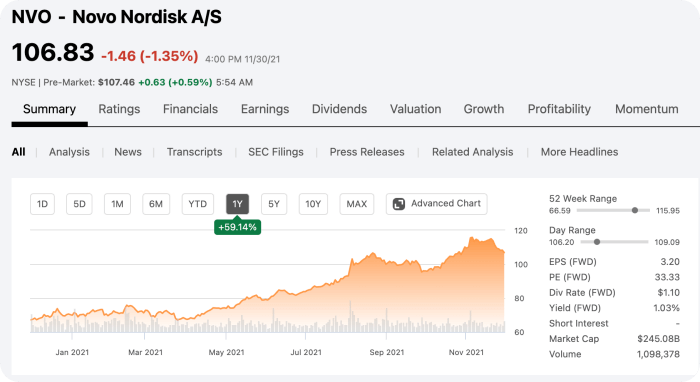The image size is (700, 382).
Task: Click the More Headlines link
Action: (x=579, y=152)
